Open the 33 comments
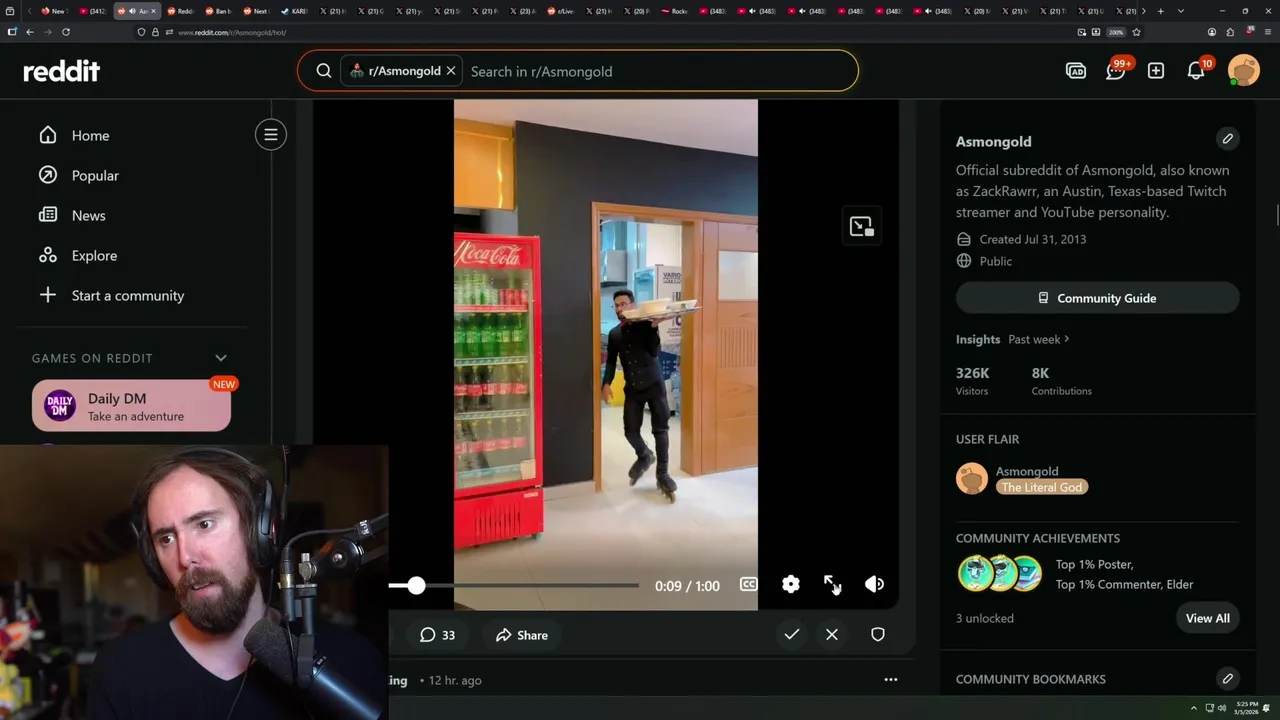Viewport: 1280px width, 720px height. 437,635
